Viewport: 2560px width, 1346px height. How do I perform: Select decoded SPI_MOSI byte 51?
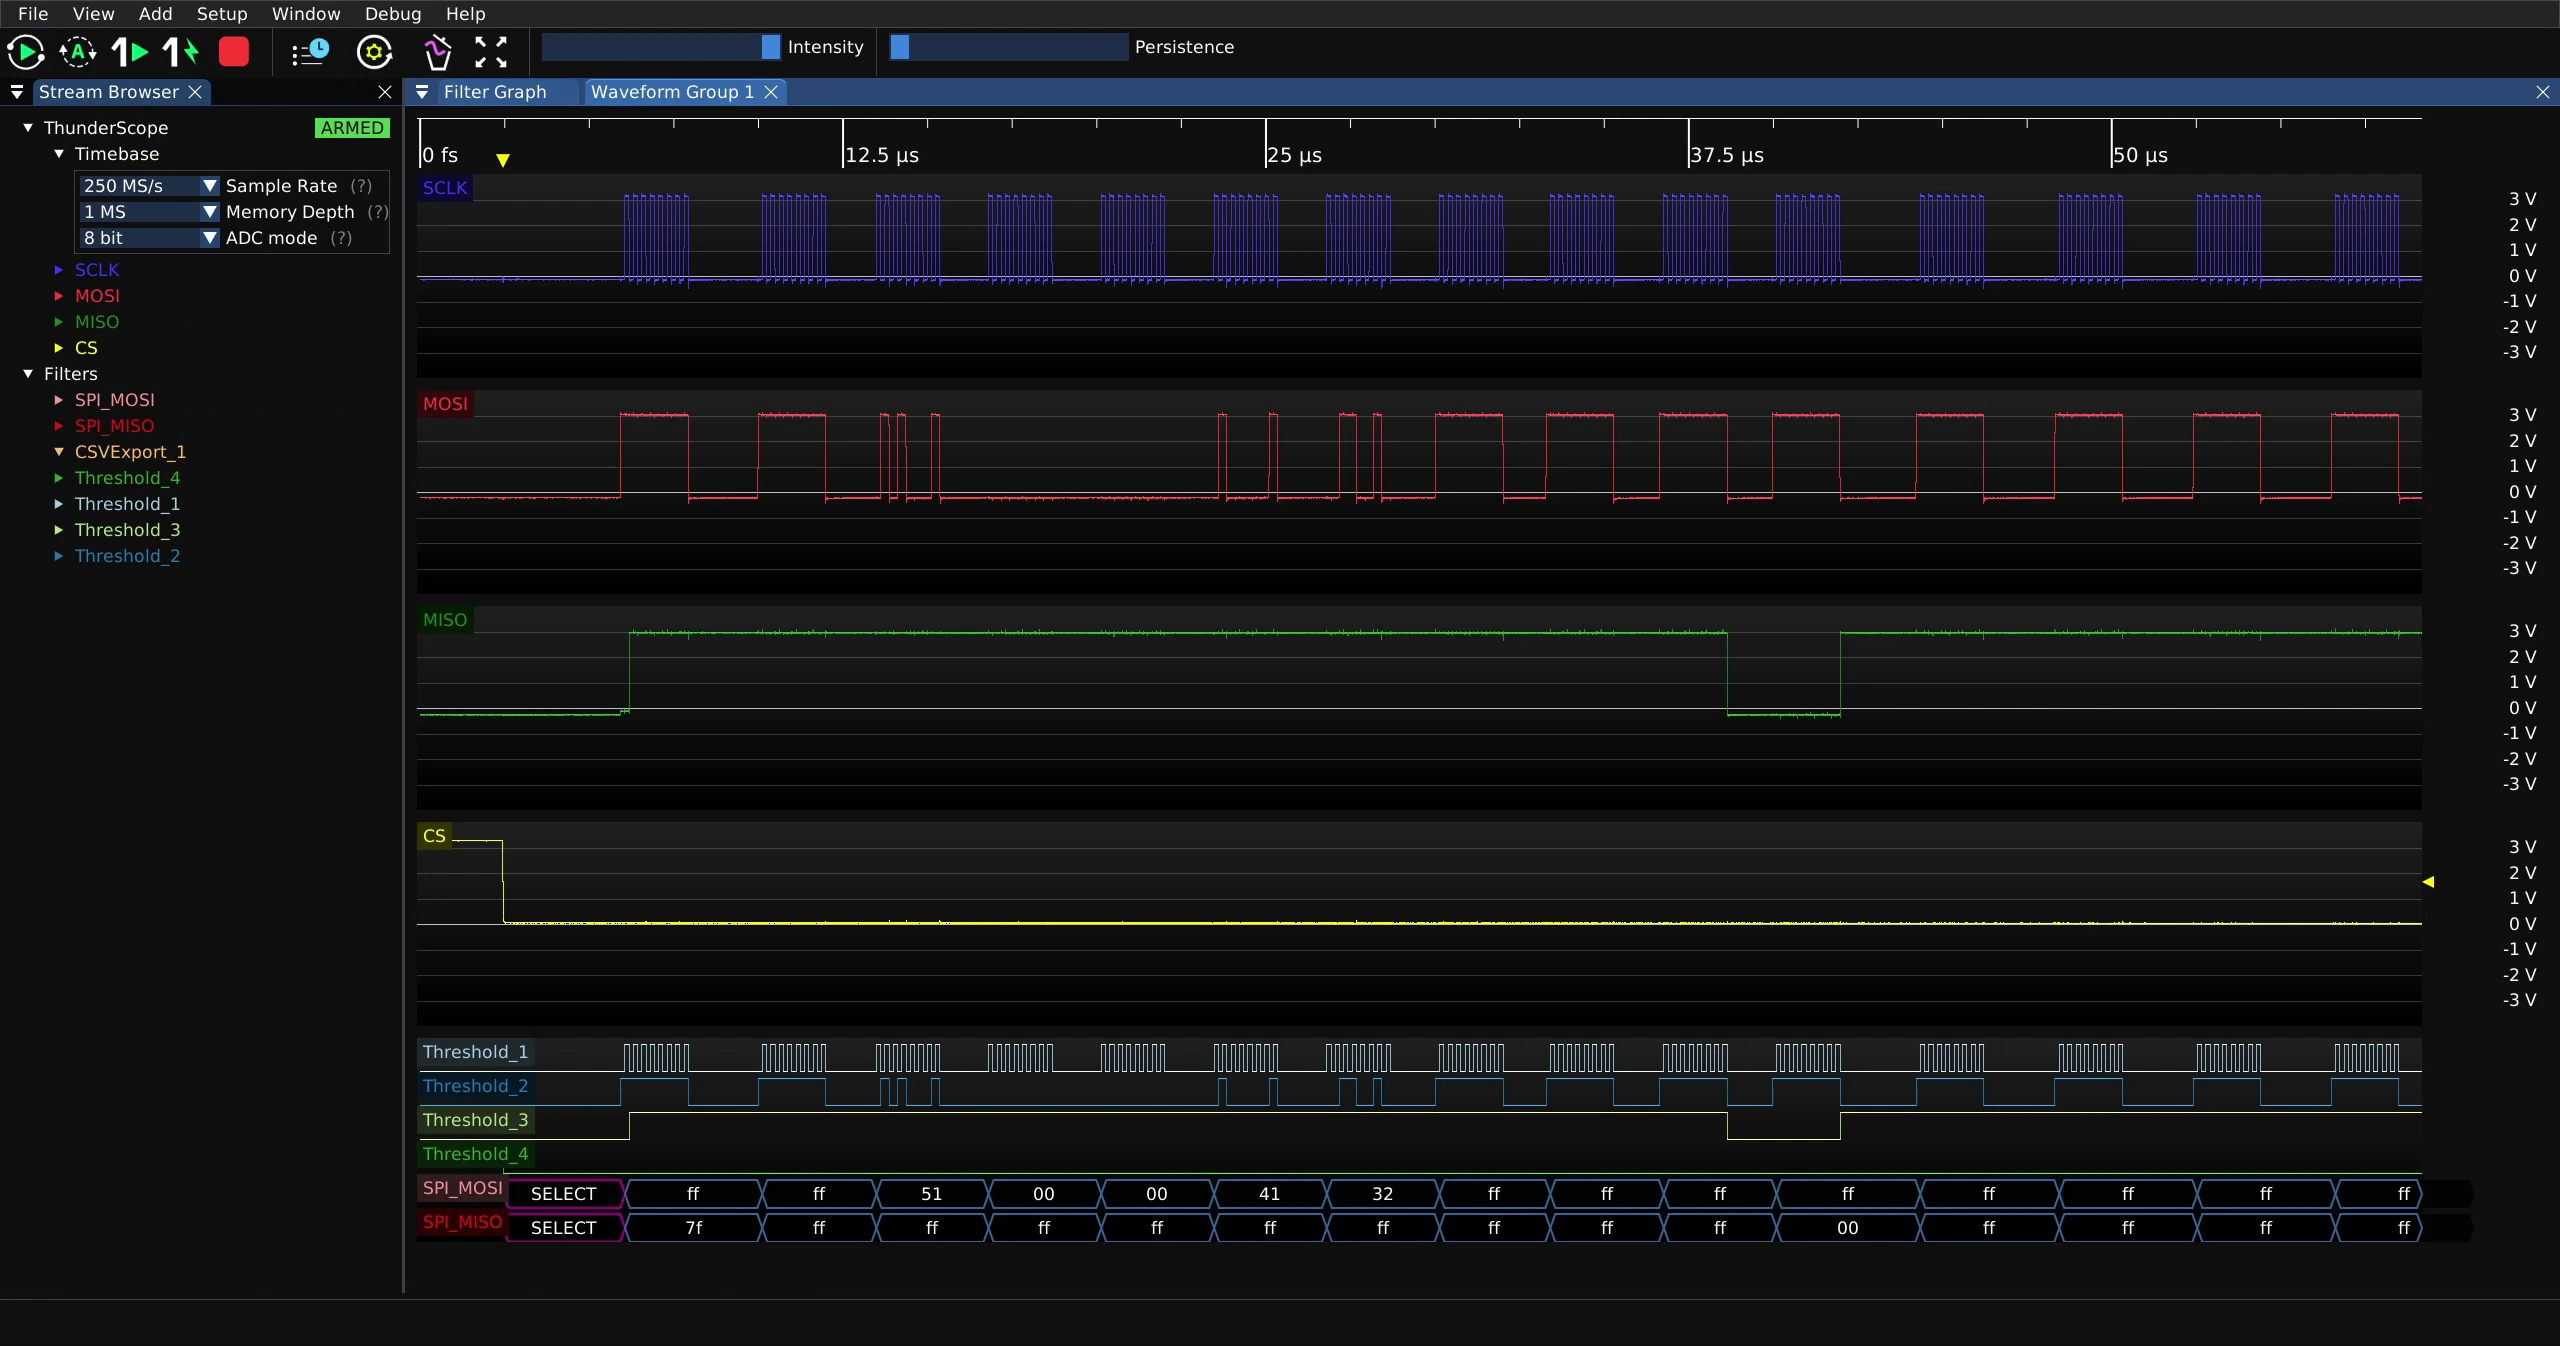point(931,1194)
